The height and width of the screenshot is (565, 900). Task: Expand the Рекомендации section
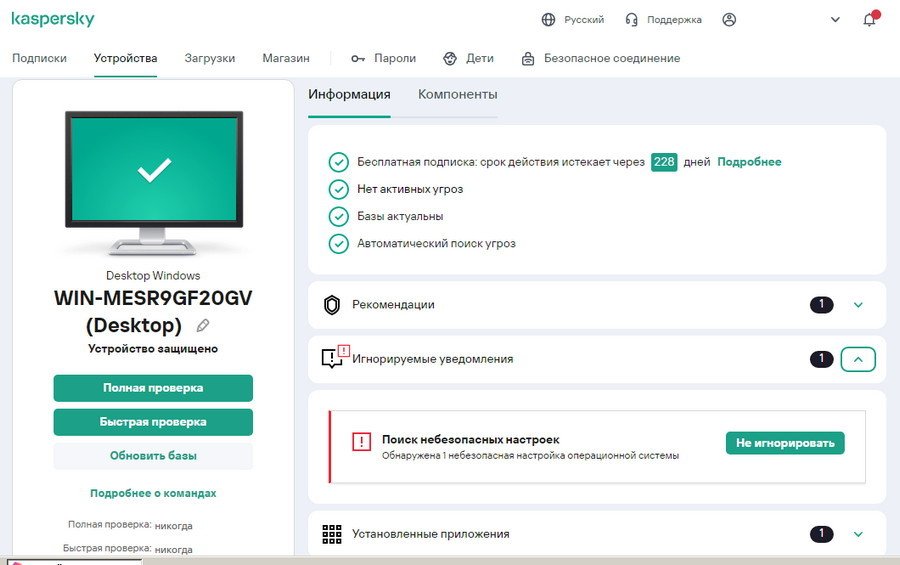pyautogui.click(x=858, y=305)
